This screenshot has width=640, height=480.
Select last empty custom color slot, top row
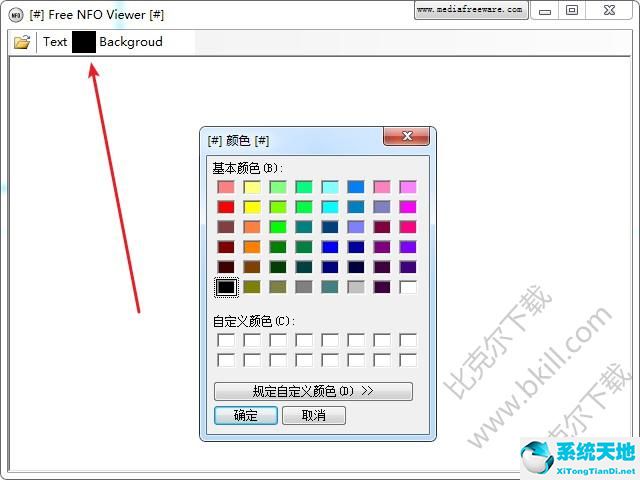pyautogui.click(x=408, y=340)
